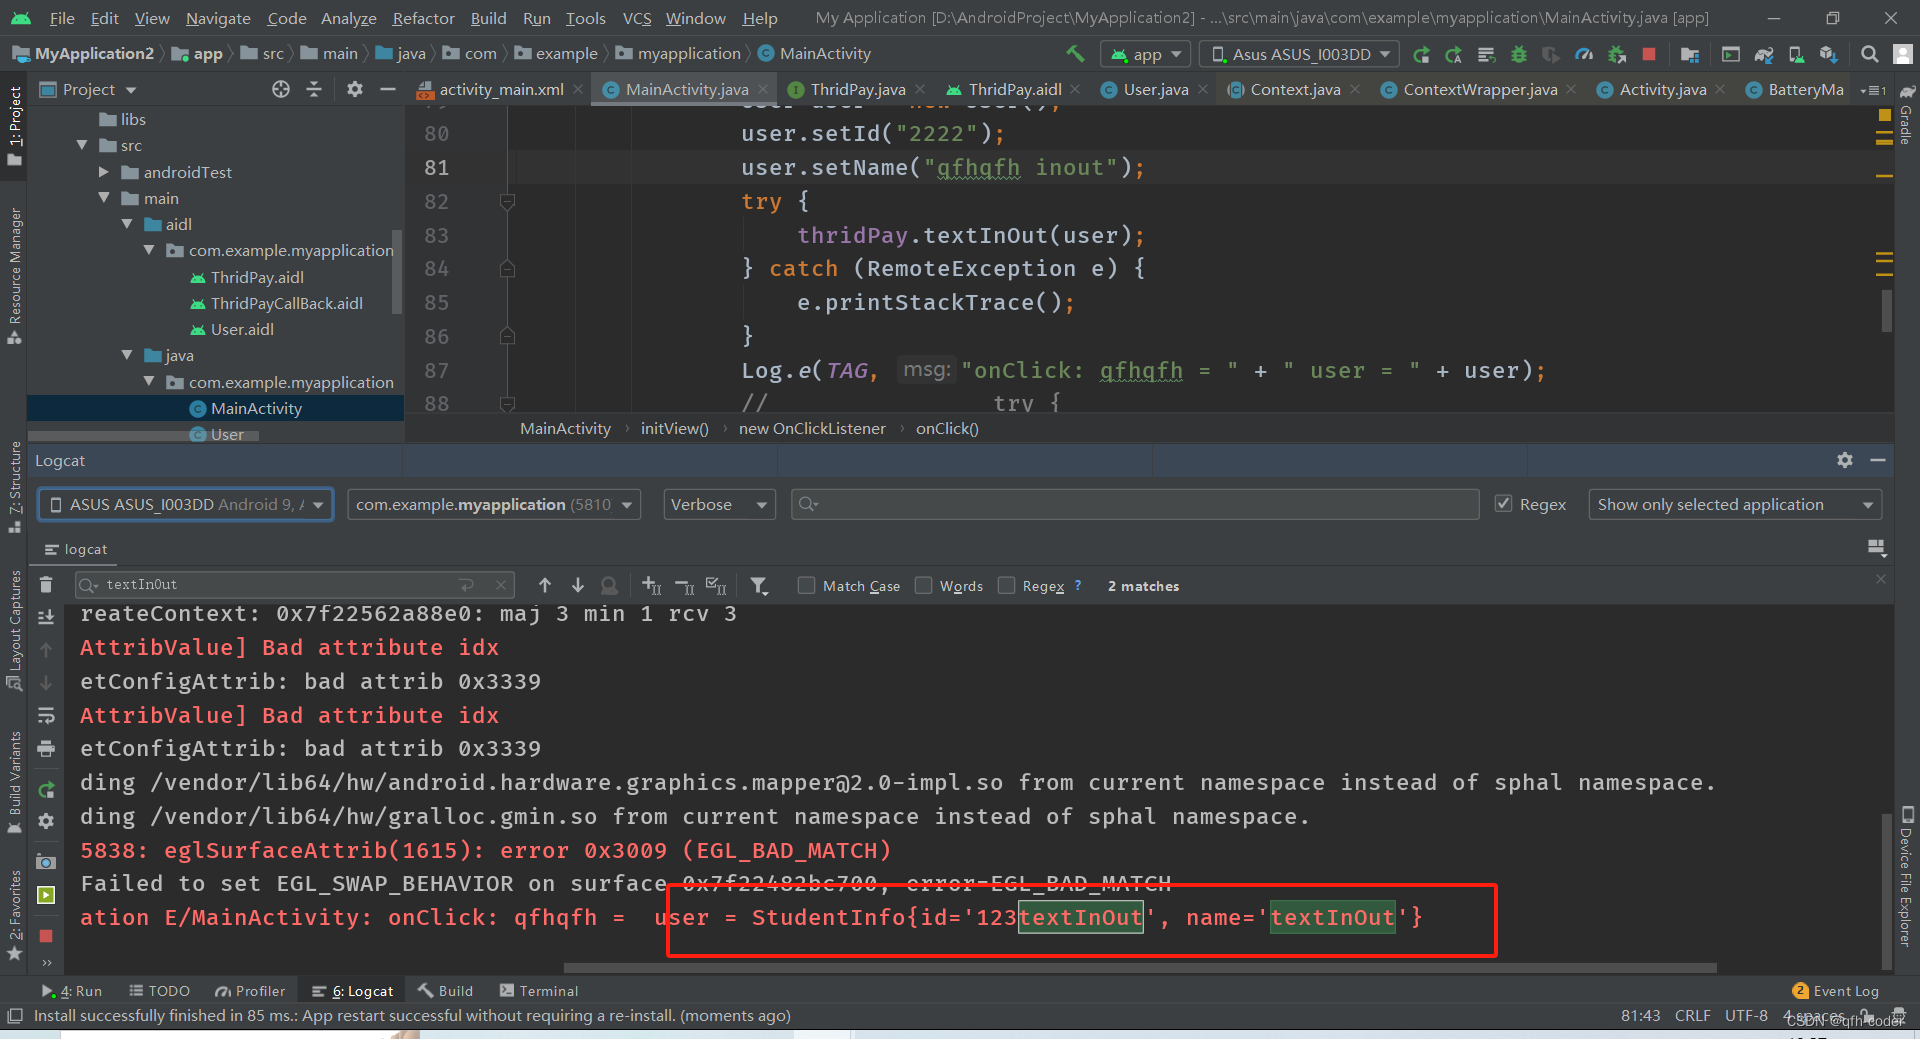
Task: Open the Profile app gauge icon
Action: 1584,54
